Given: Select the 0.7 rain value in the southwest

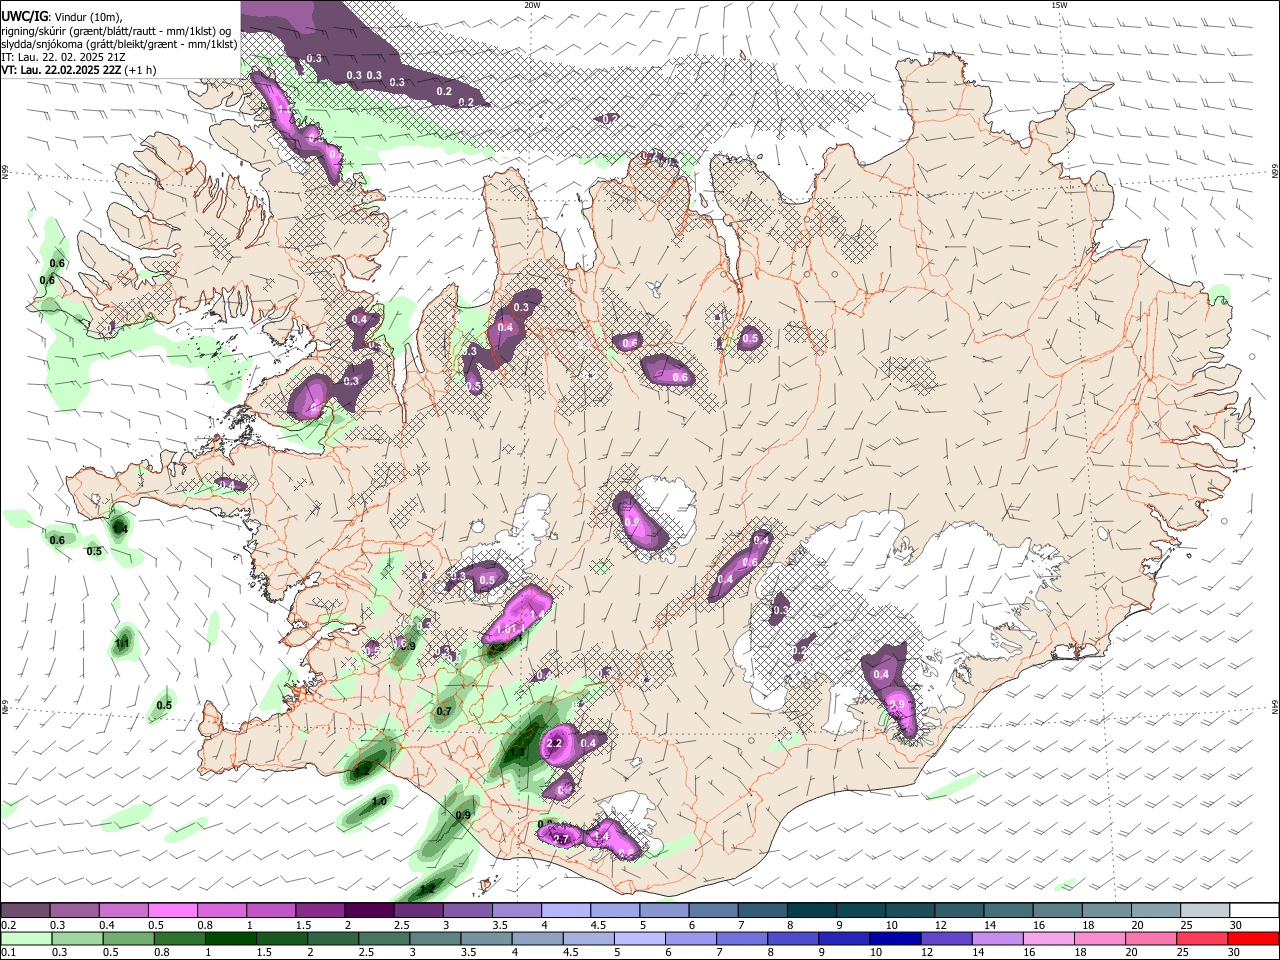Looking at the screenshot, I should [x=445, y=712].
